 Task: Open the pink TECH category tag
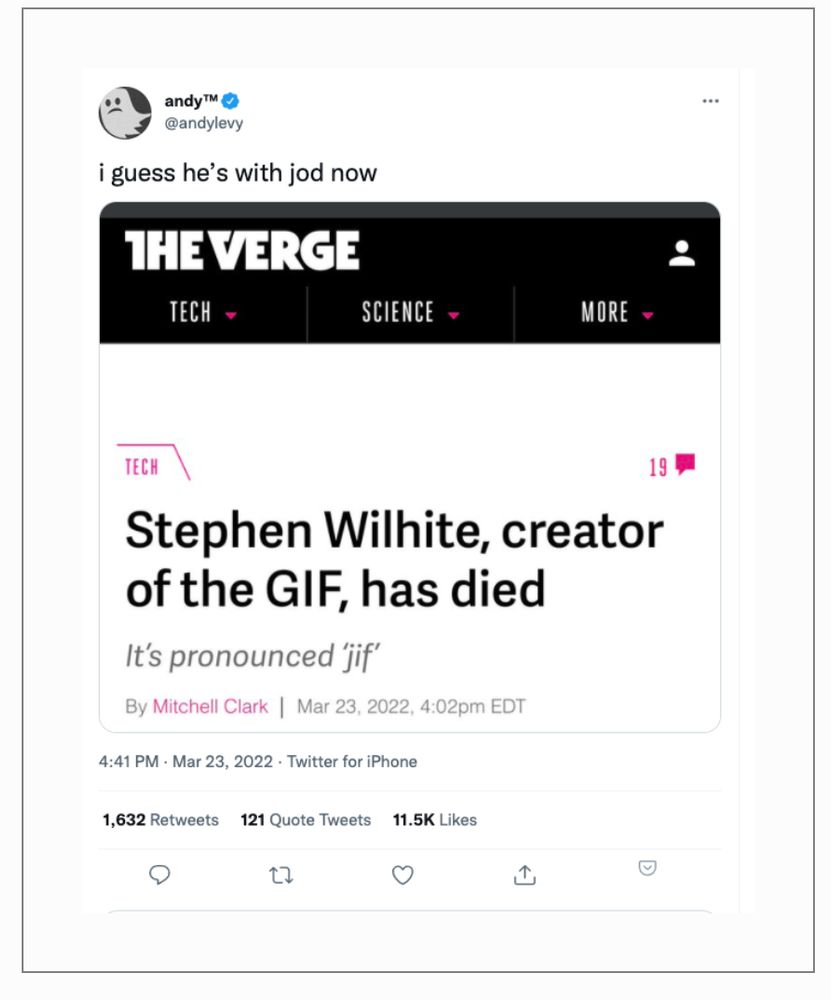coord(142,467)
